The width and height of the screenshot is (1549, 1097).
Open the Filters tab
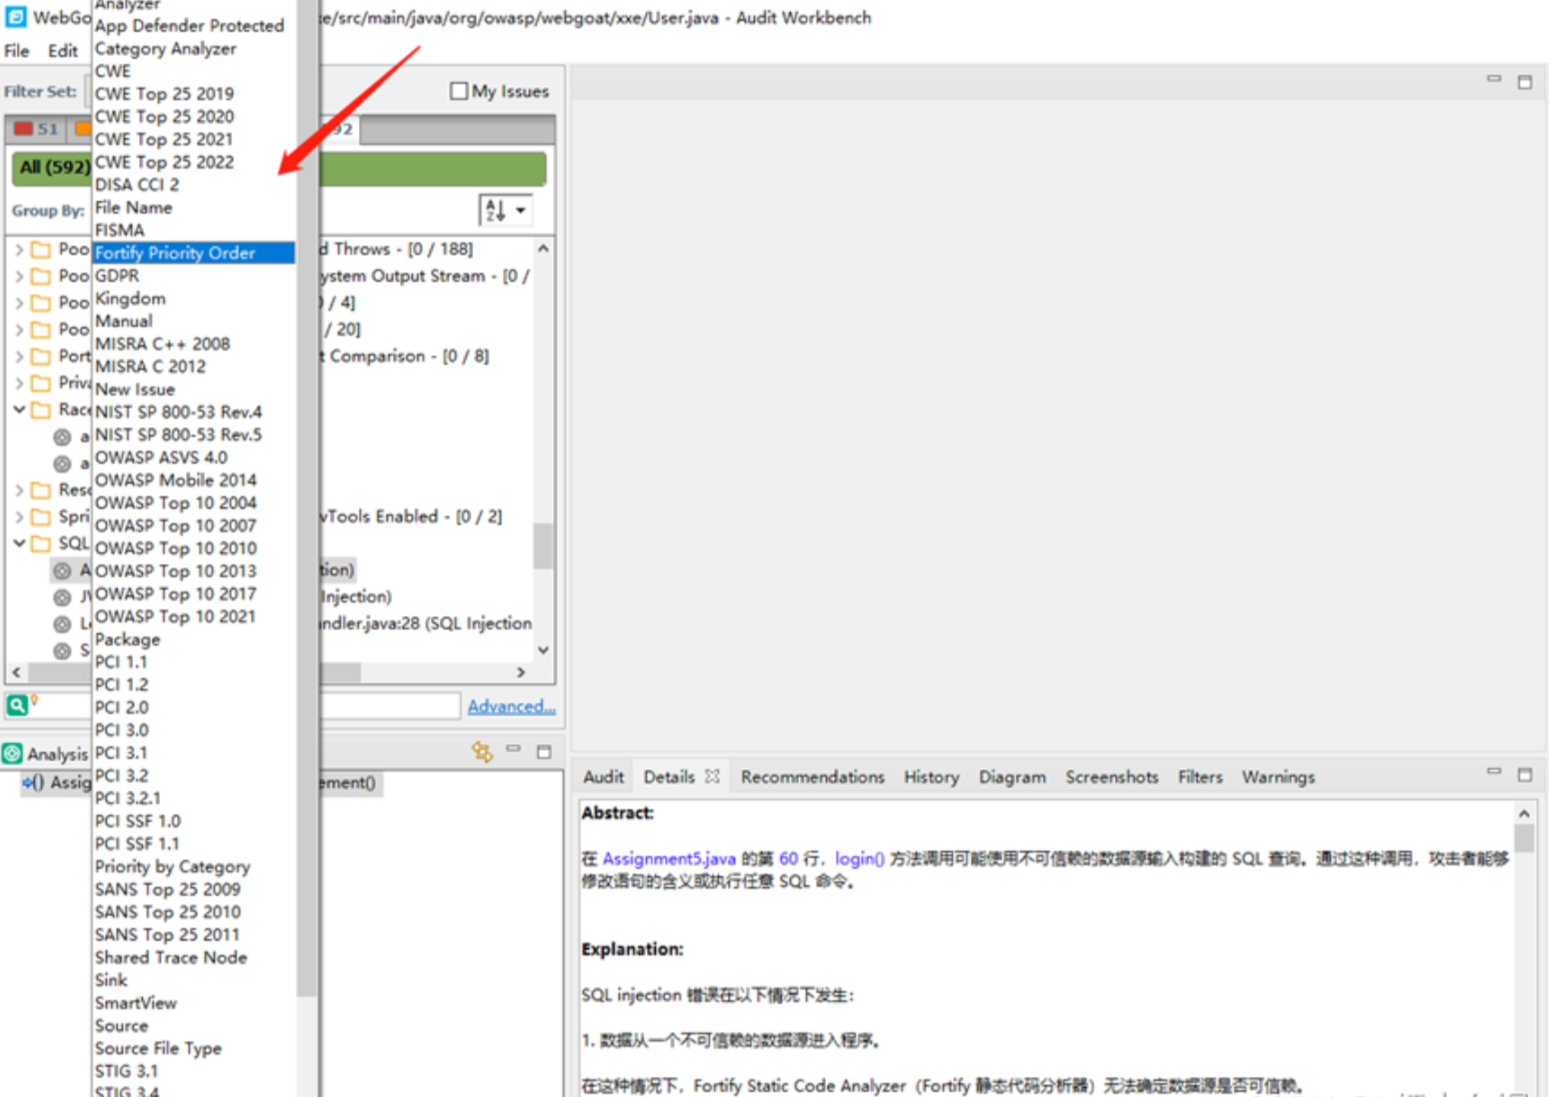pos(1200,777)
